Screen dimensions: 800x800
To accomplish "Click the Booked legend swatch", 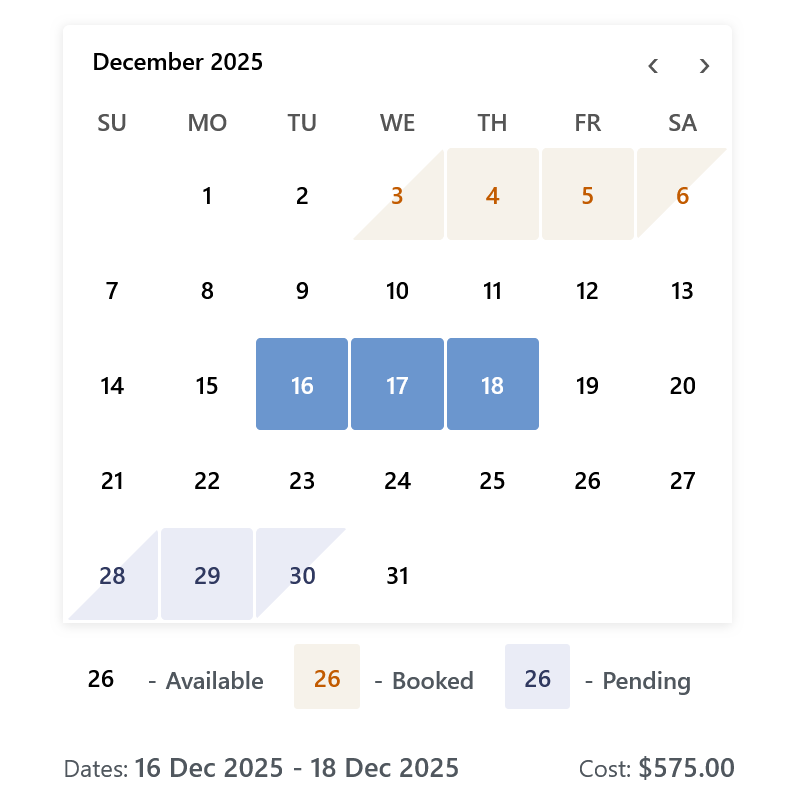I will coord(327,677).
